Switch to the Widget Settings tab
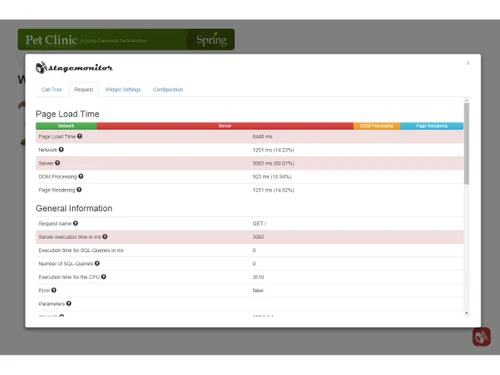 (x=123, y=89)
